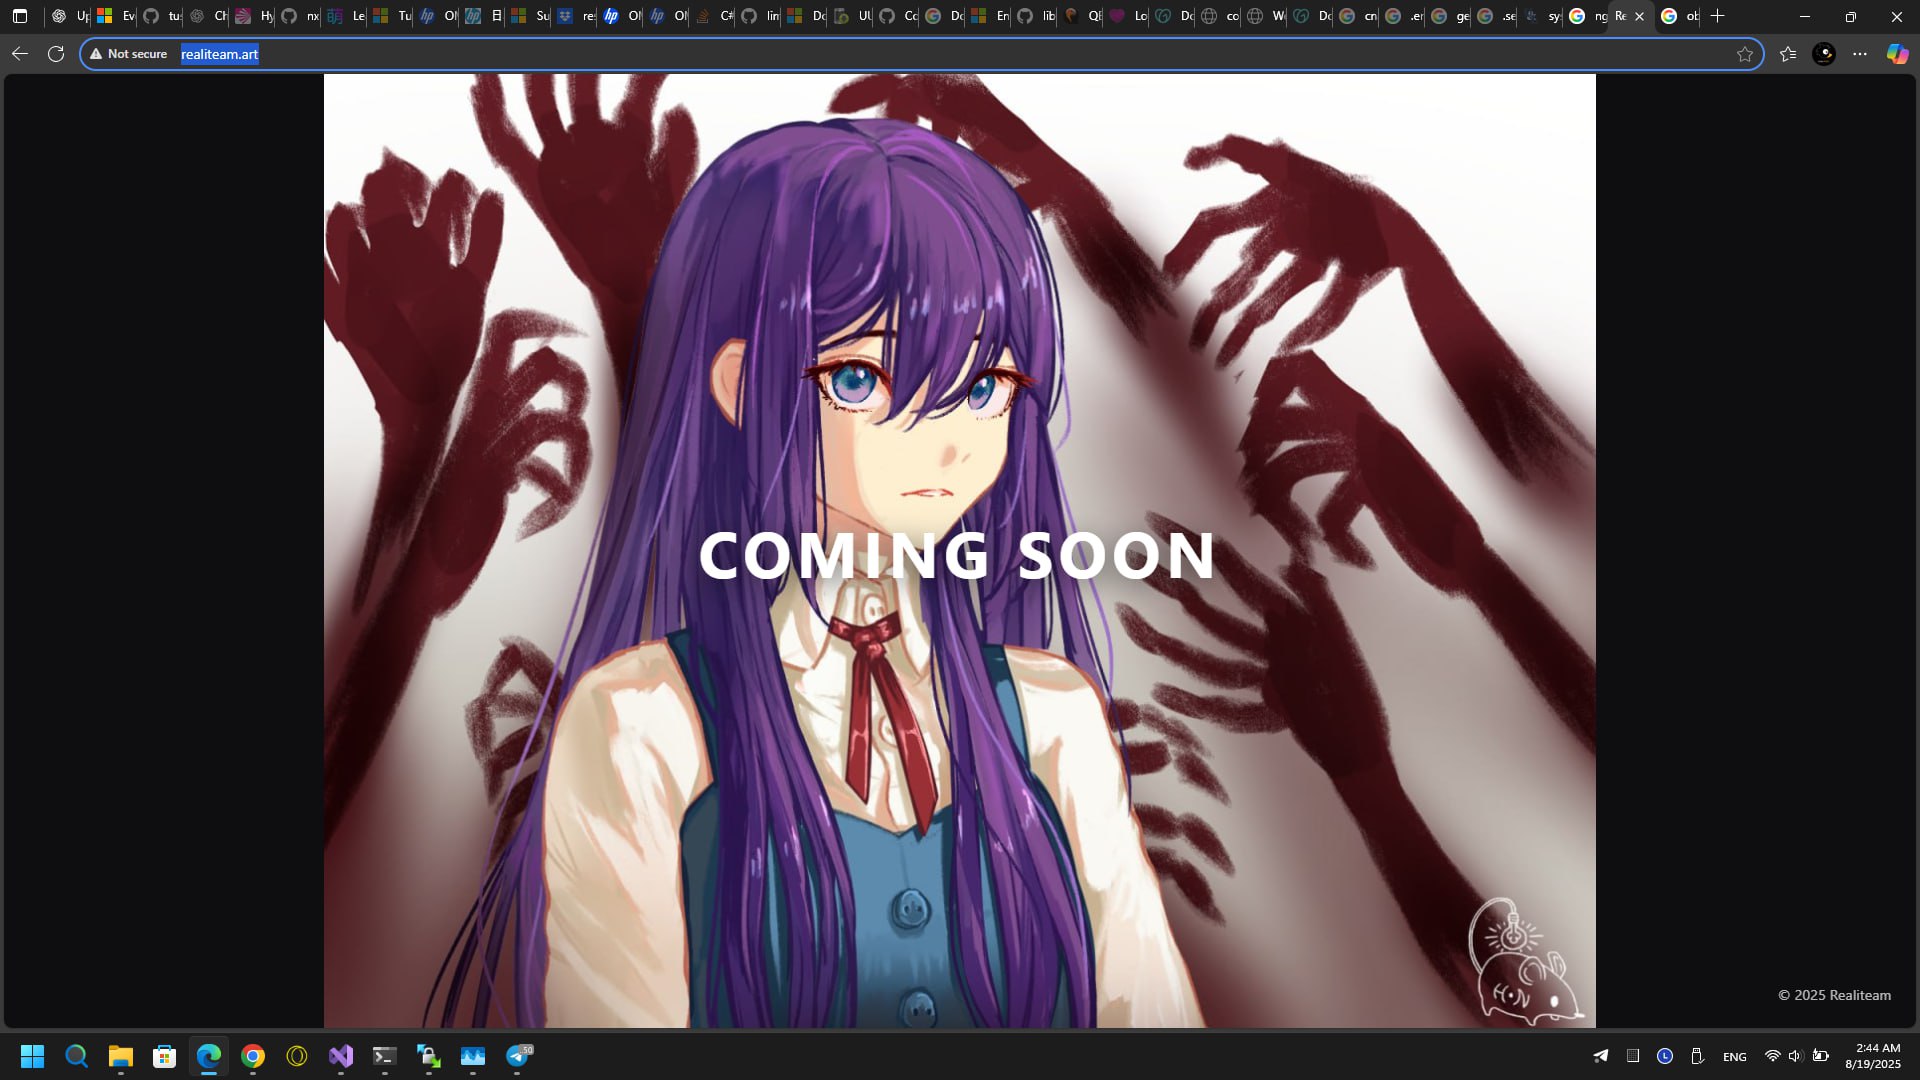This screenshot has width=1920, height=1080.
Task: Open the Tab actions menu icon
Action: point(20,16)
